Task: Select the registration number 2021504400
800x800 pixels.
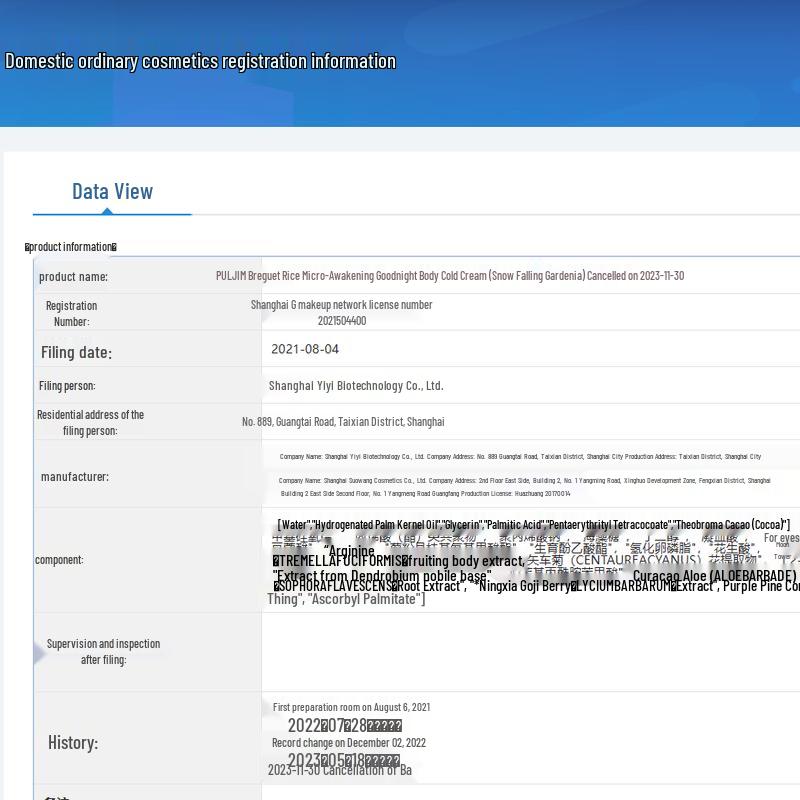Action: tap(342, 321)
